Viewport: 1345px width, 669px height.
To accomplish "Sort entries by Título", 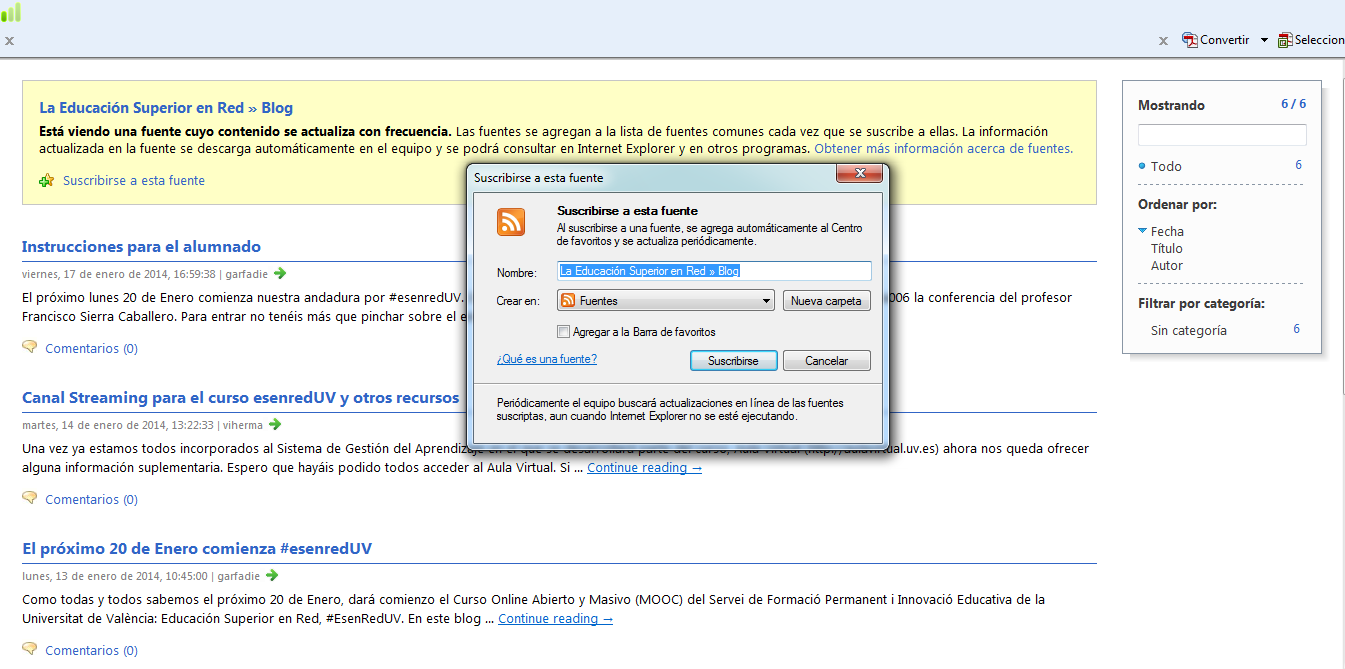I will pos(1166,248).
